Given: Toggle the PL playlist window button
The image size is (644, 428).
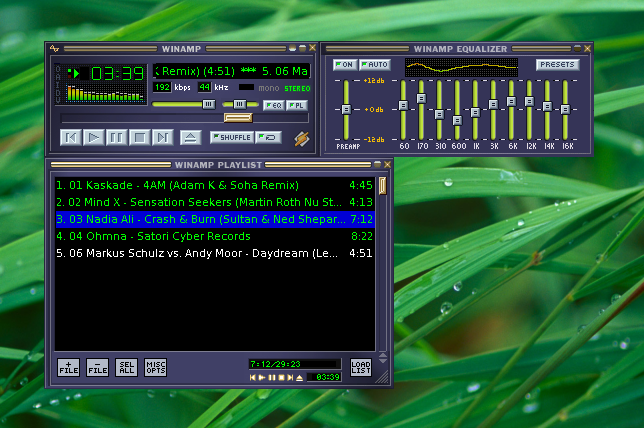Looking at the screenshot, I should point(297,106).
